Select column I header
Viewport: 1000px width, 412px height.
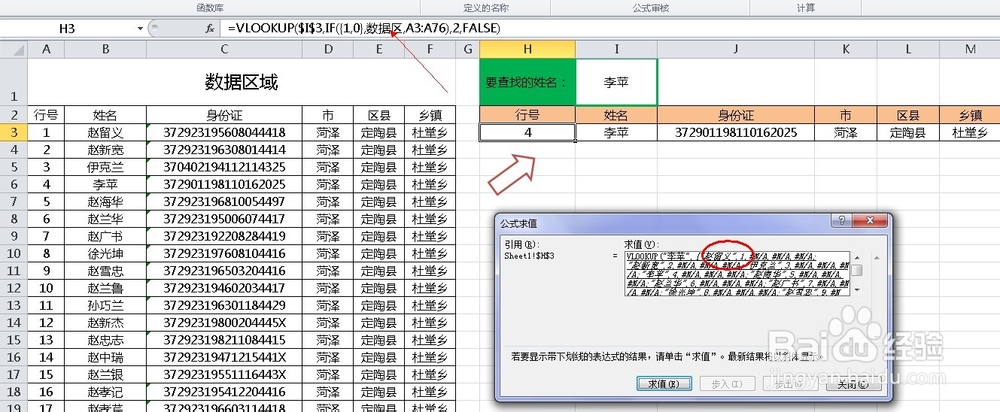point(617,49)
